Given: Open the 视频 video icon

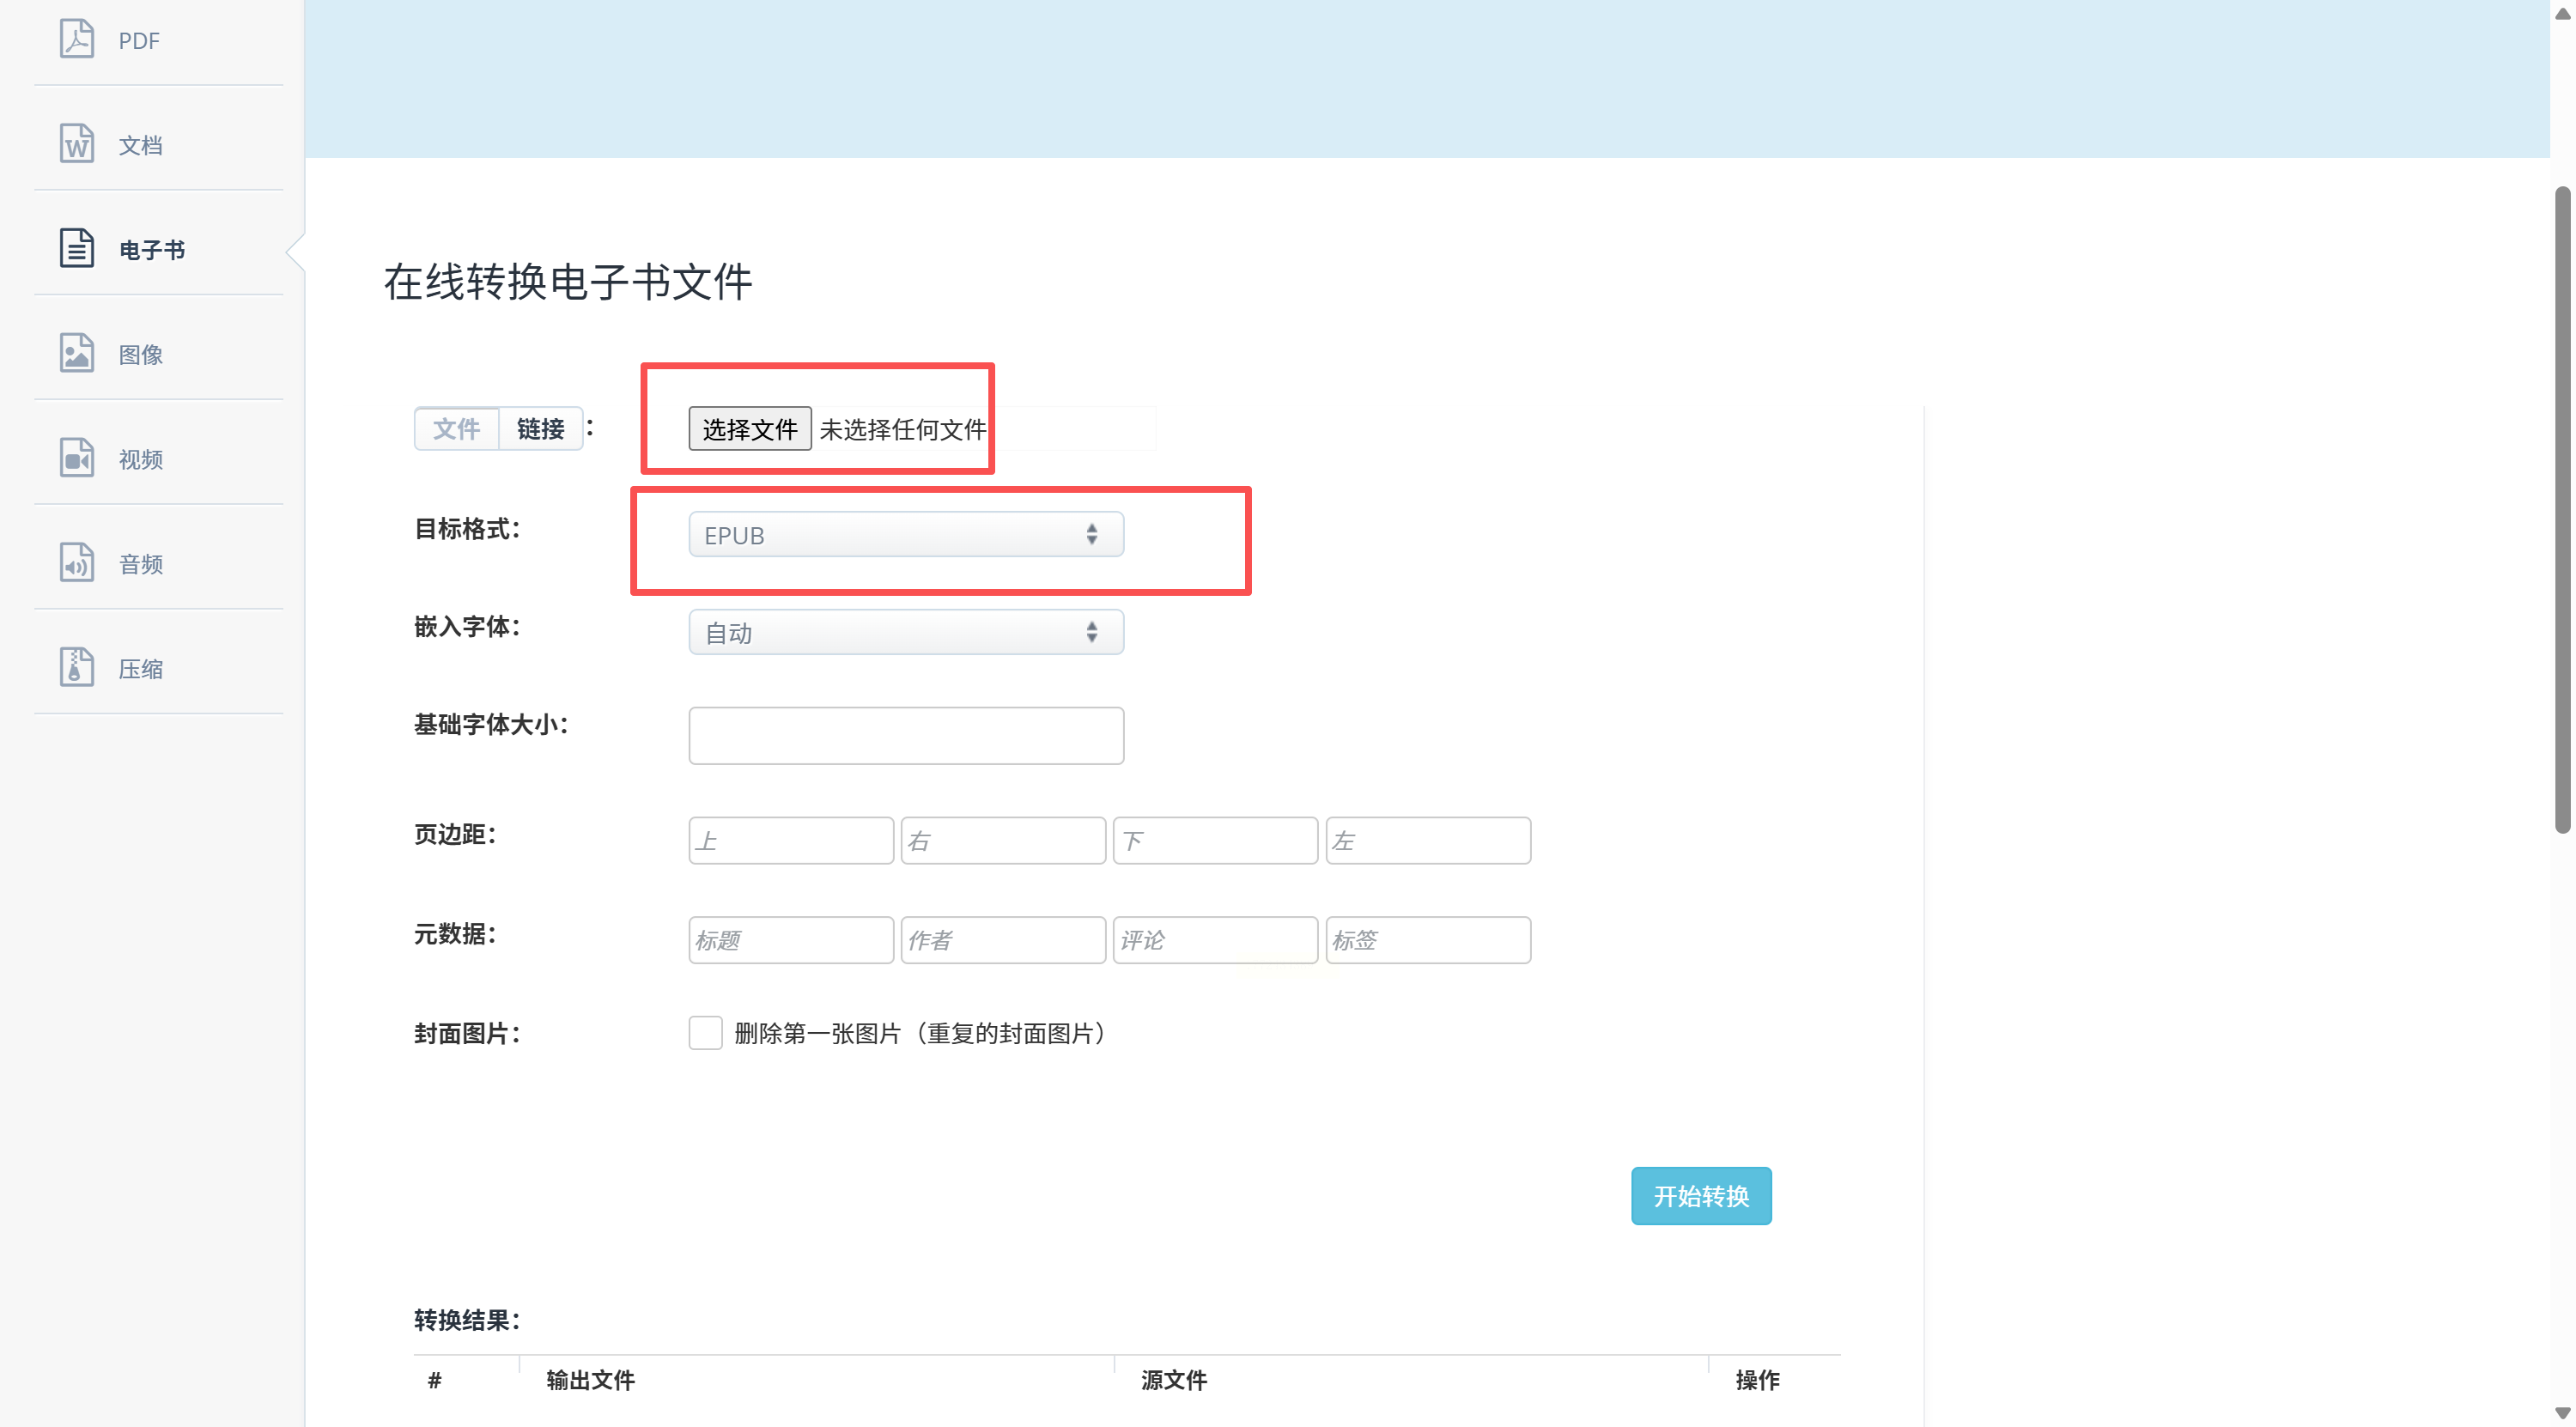Looking at the screenshot, I should click(x=76, y=458).
